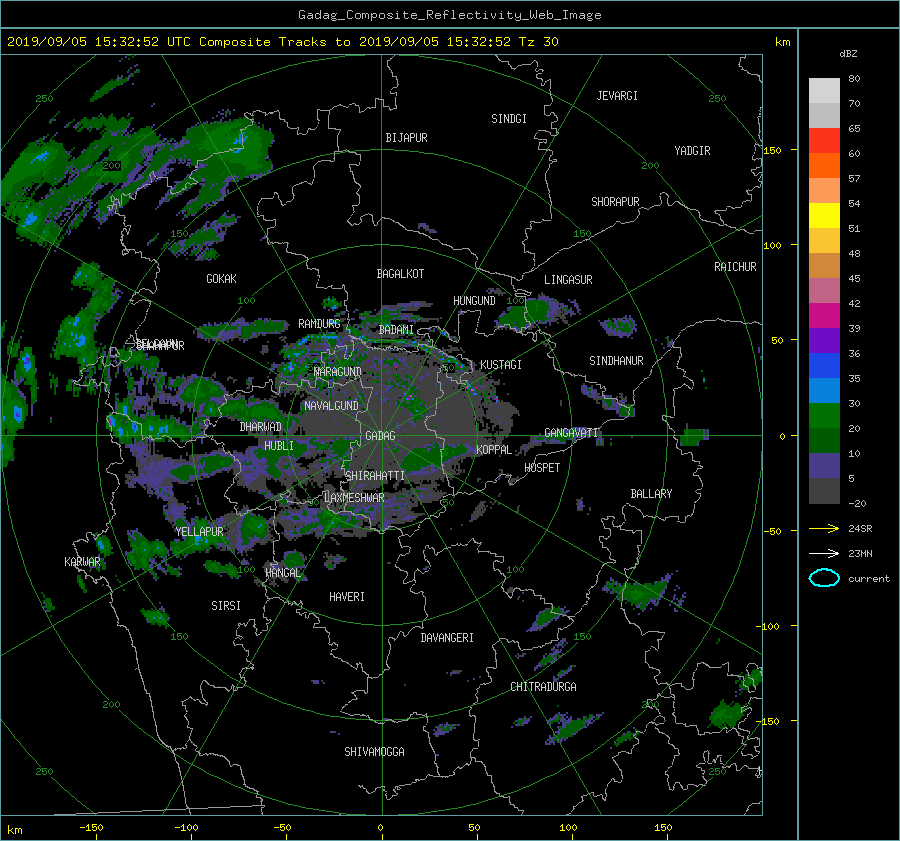Viewport: 900px width, 841px height.
Task: Click the GOKAK city label
Action: click(221, 278)
